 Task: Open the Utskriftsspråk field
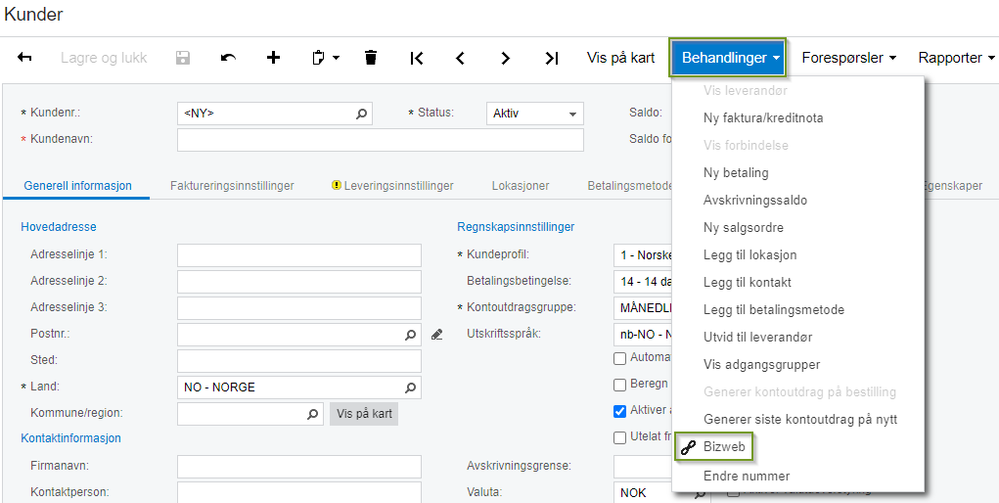643,334
